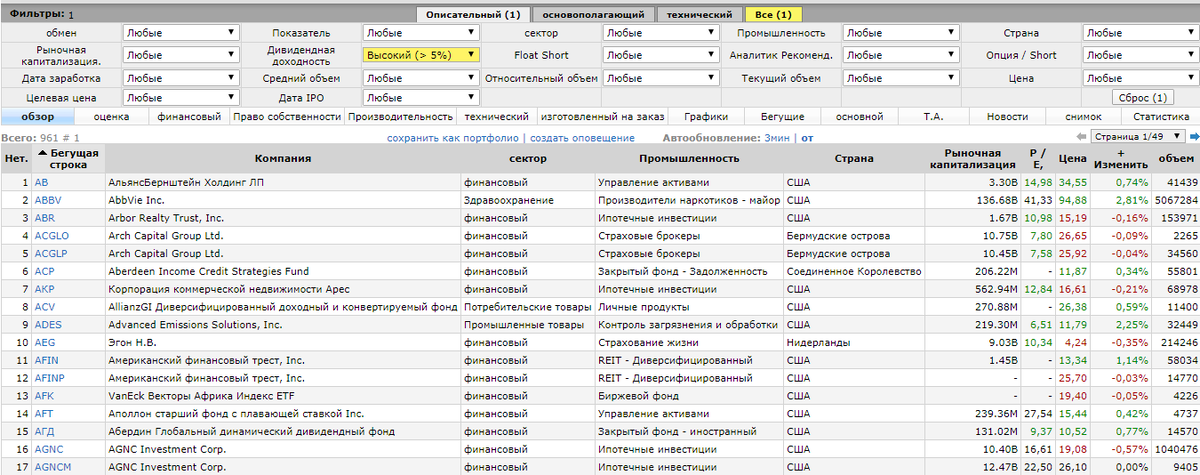
Task: Open the ADES ticker link
Action: tap(48, 325)
